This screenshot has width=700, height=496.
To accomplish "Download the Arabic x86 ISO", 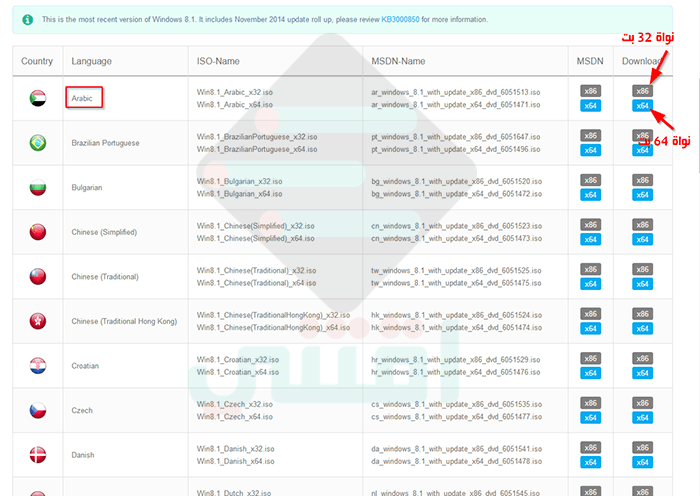I will click(642, 91).
